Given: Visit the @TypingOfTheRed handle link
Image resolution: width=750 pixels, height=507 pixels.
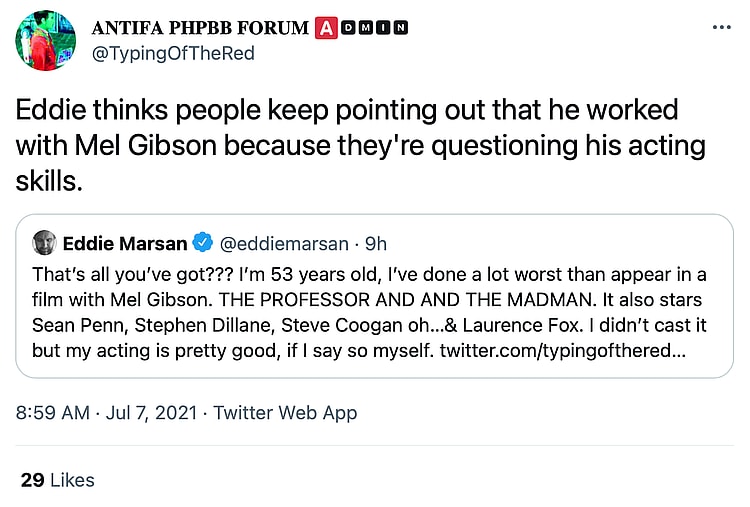Looking at the screenshot, I should coord(173,53).
